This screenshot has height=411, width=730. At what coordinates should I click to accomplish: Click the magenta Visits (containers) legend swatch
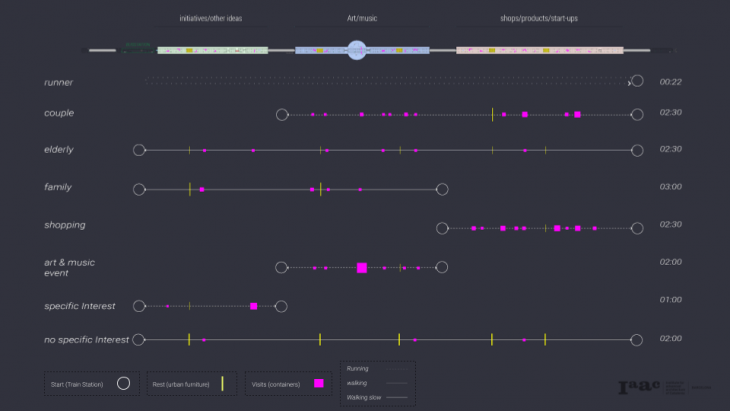(x=319, y=383)
